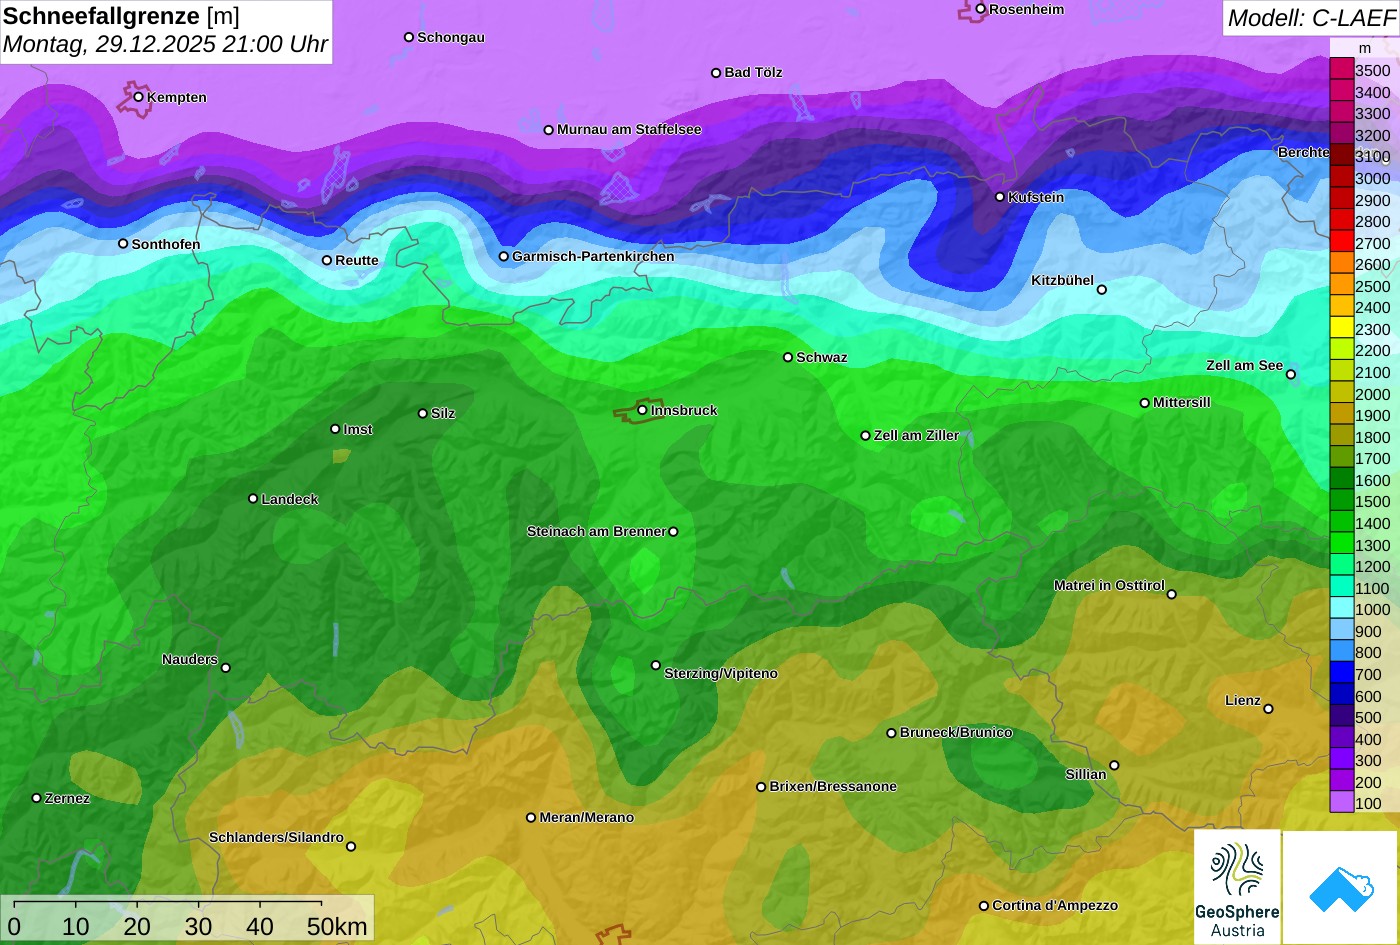Click the Sonthofen location dot
Screen dimensions: 1400x945
coord(123,244)
